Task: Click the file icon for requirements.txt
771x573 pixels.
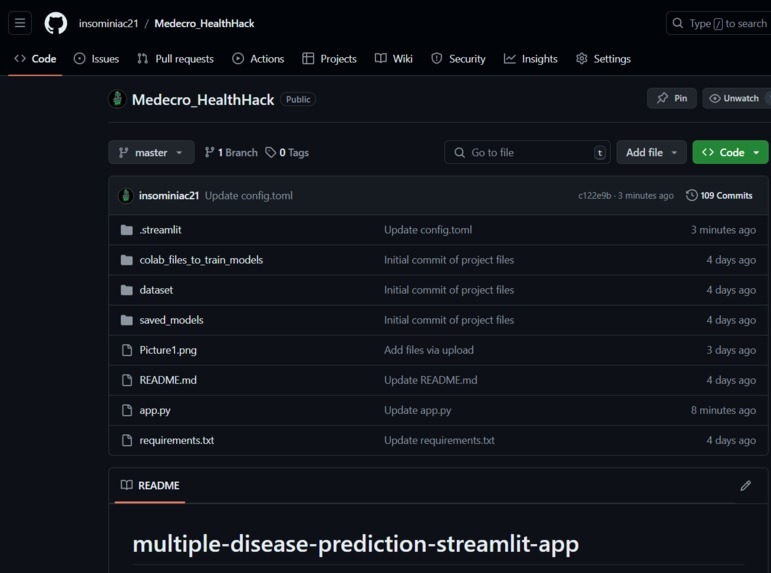Action: pos(127,440)
